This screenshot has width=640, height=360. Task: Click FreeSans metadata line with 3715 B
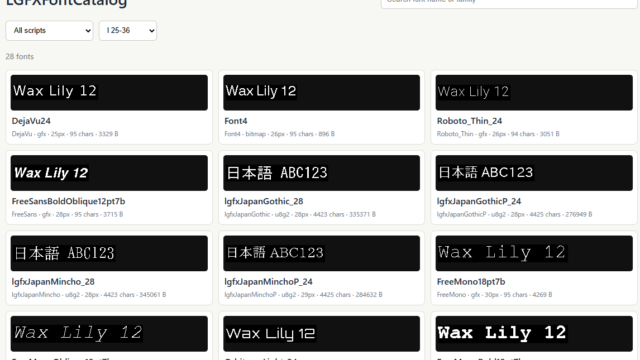coord(67,214)
